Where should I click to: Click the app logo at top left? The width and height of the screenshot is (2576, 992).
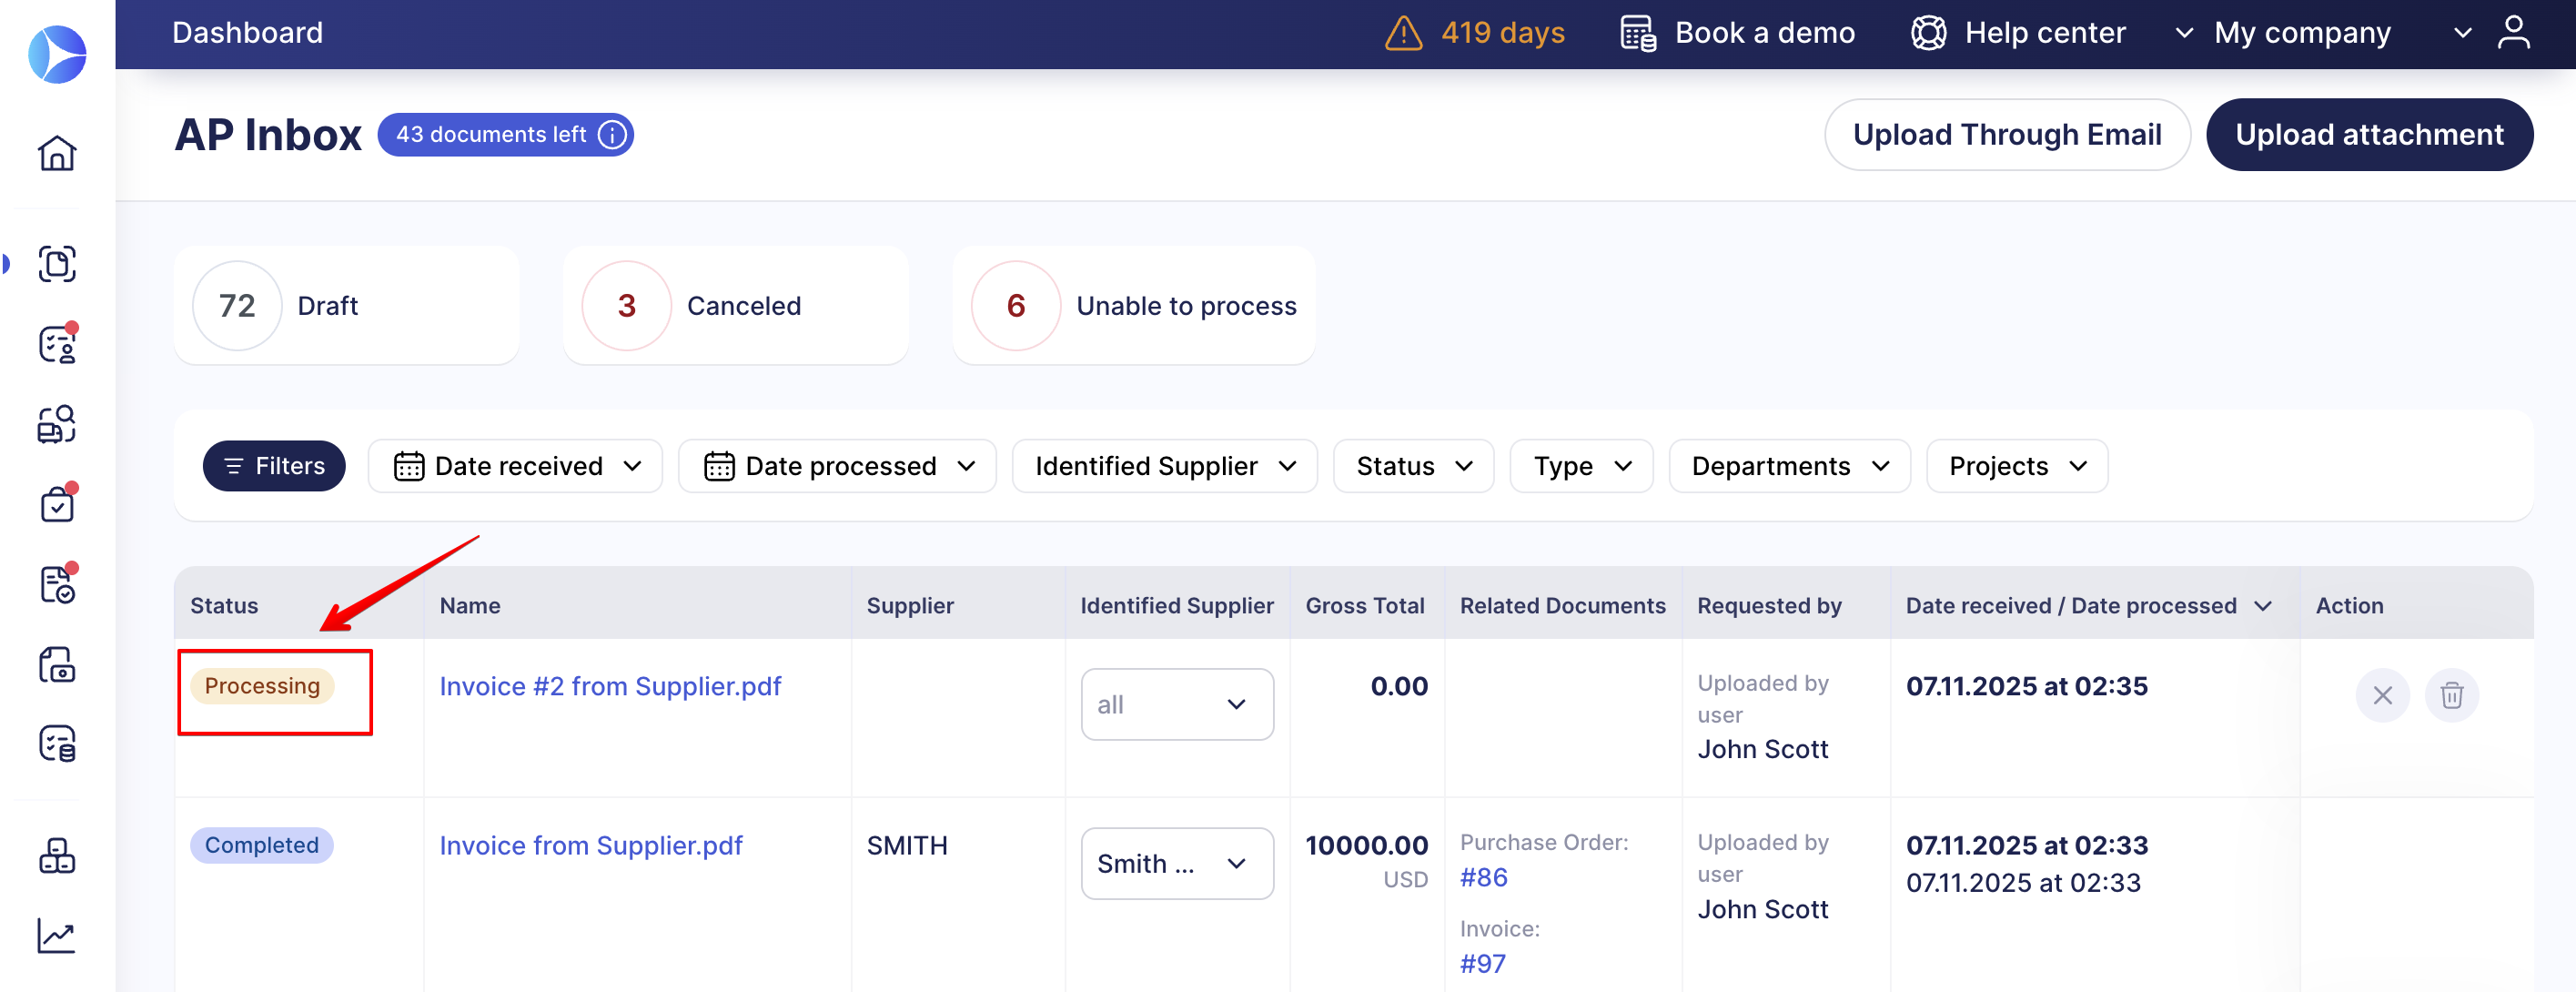[x=57, y=54]
